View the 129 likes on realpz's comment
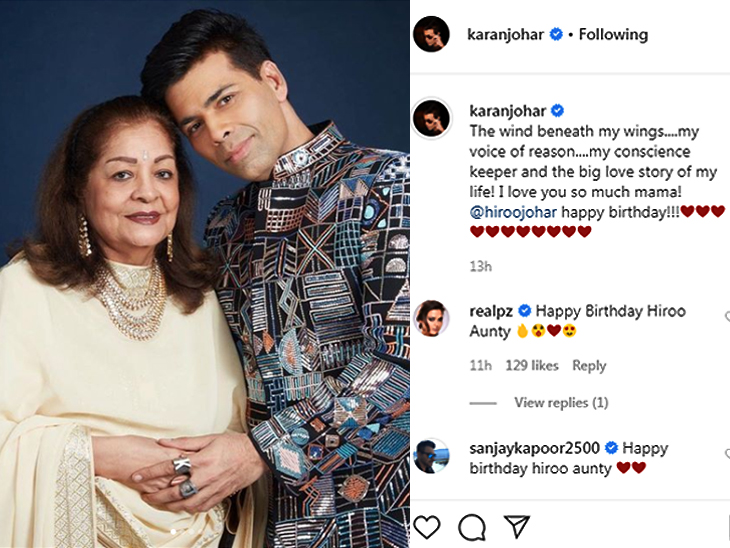This screenshot has width=730, height=548. (532, 366)
